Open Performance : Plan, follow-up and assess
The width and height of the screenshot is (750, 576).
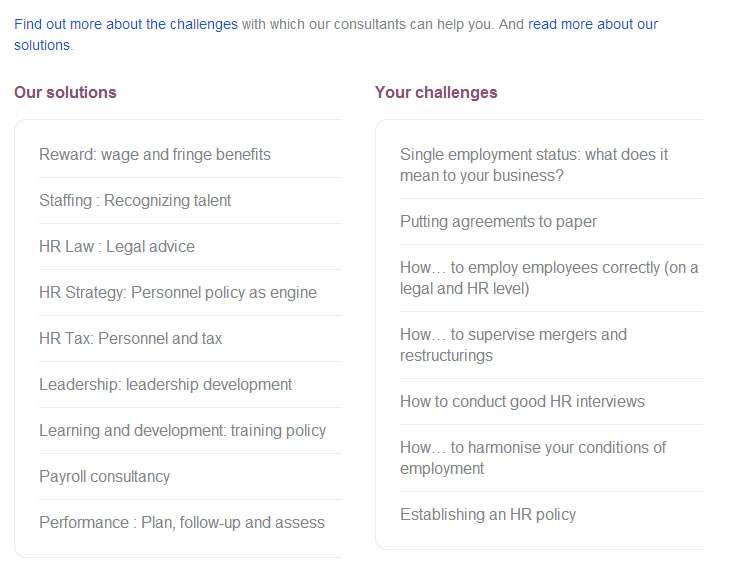pos(182,522)
